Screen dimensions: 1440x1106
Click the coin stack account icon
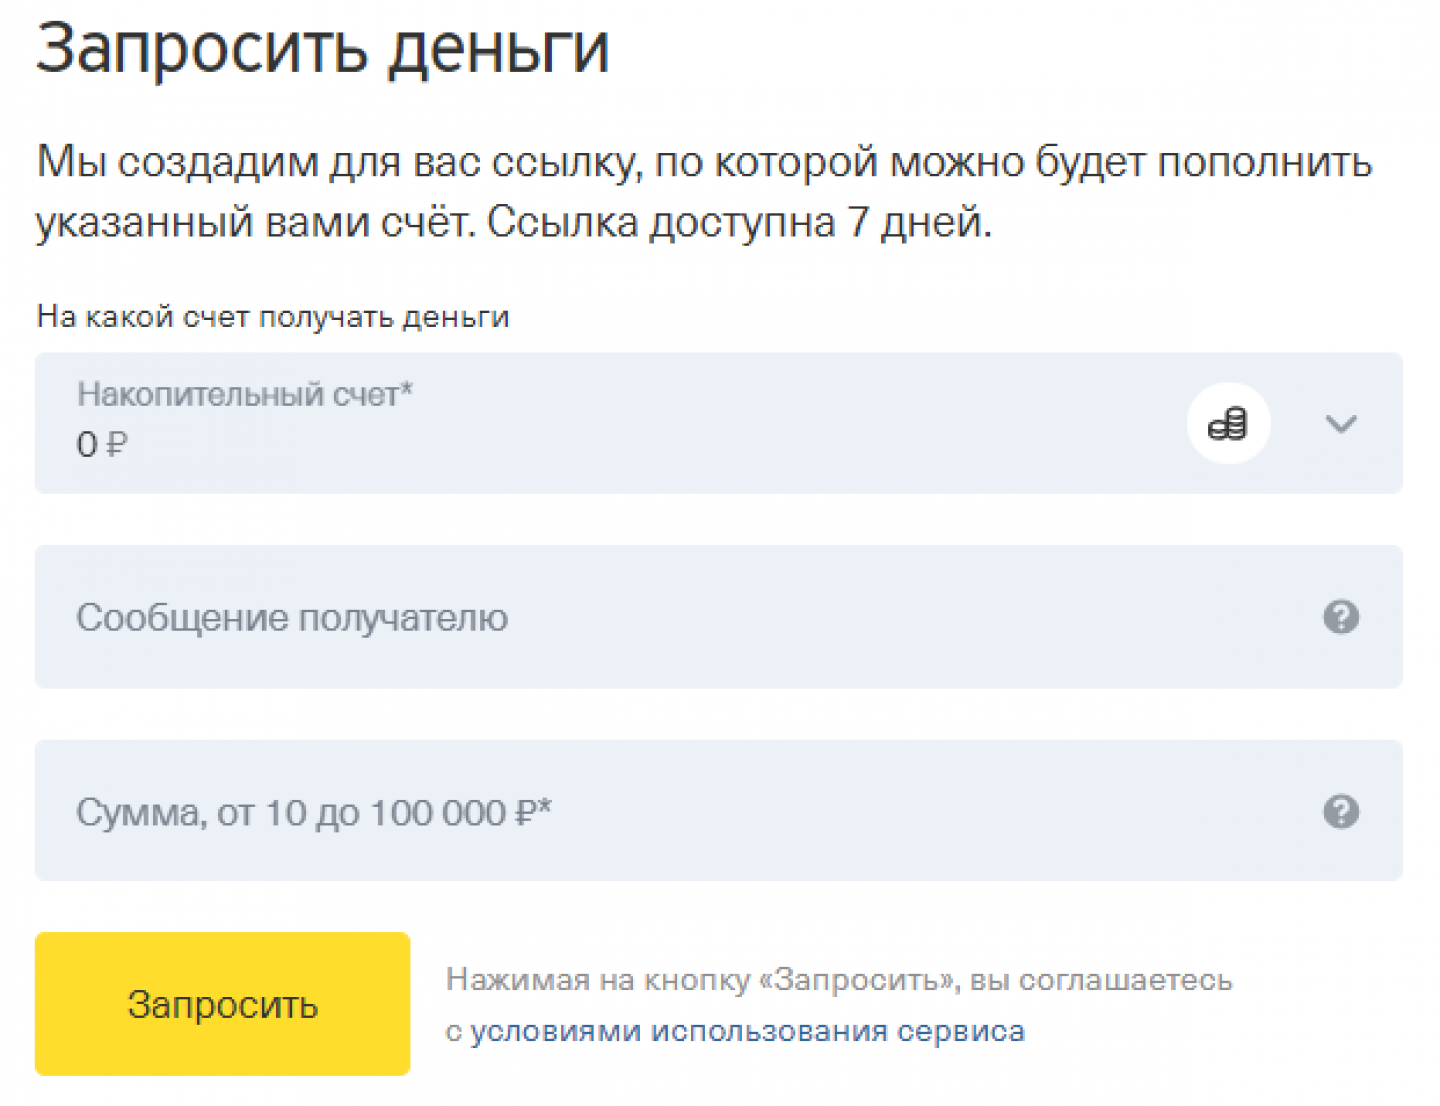[x=1227, y=424]
